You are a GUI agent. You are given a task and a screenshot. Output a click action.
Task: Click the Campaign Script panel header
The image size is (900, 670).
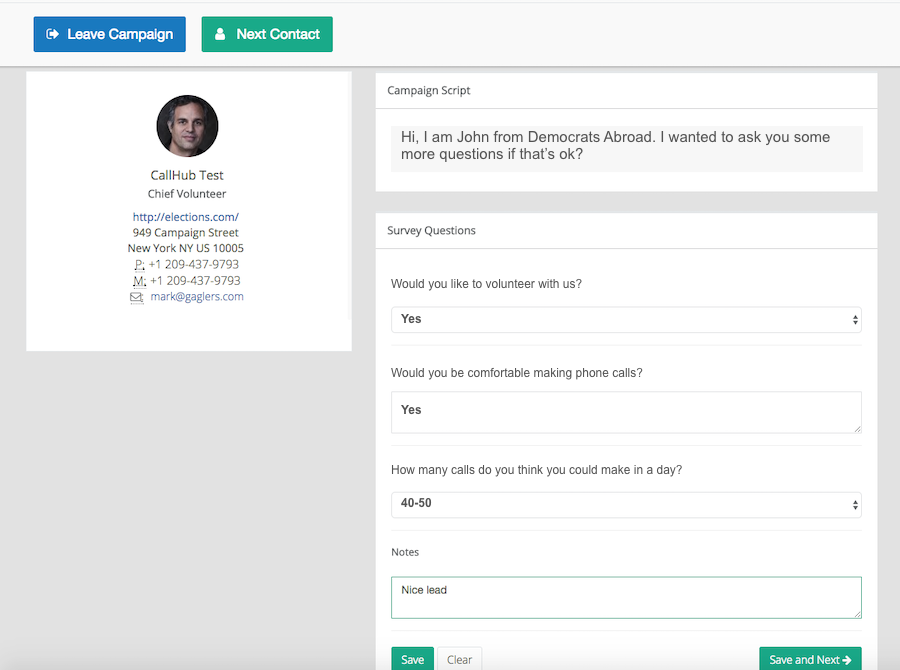pos(626,91)
